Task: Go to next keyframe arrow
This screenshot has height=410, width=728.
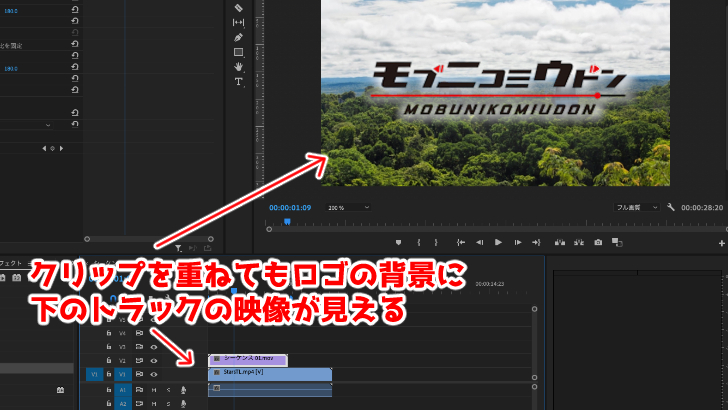Action: point(61,149)
